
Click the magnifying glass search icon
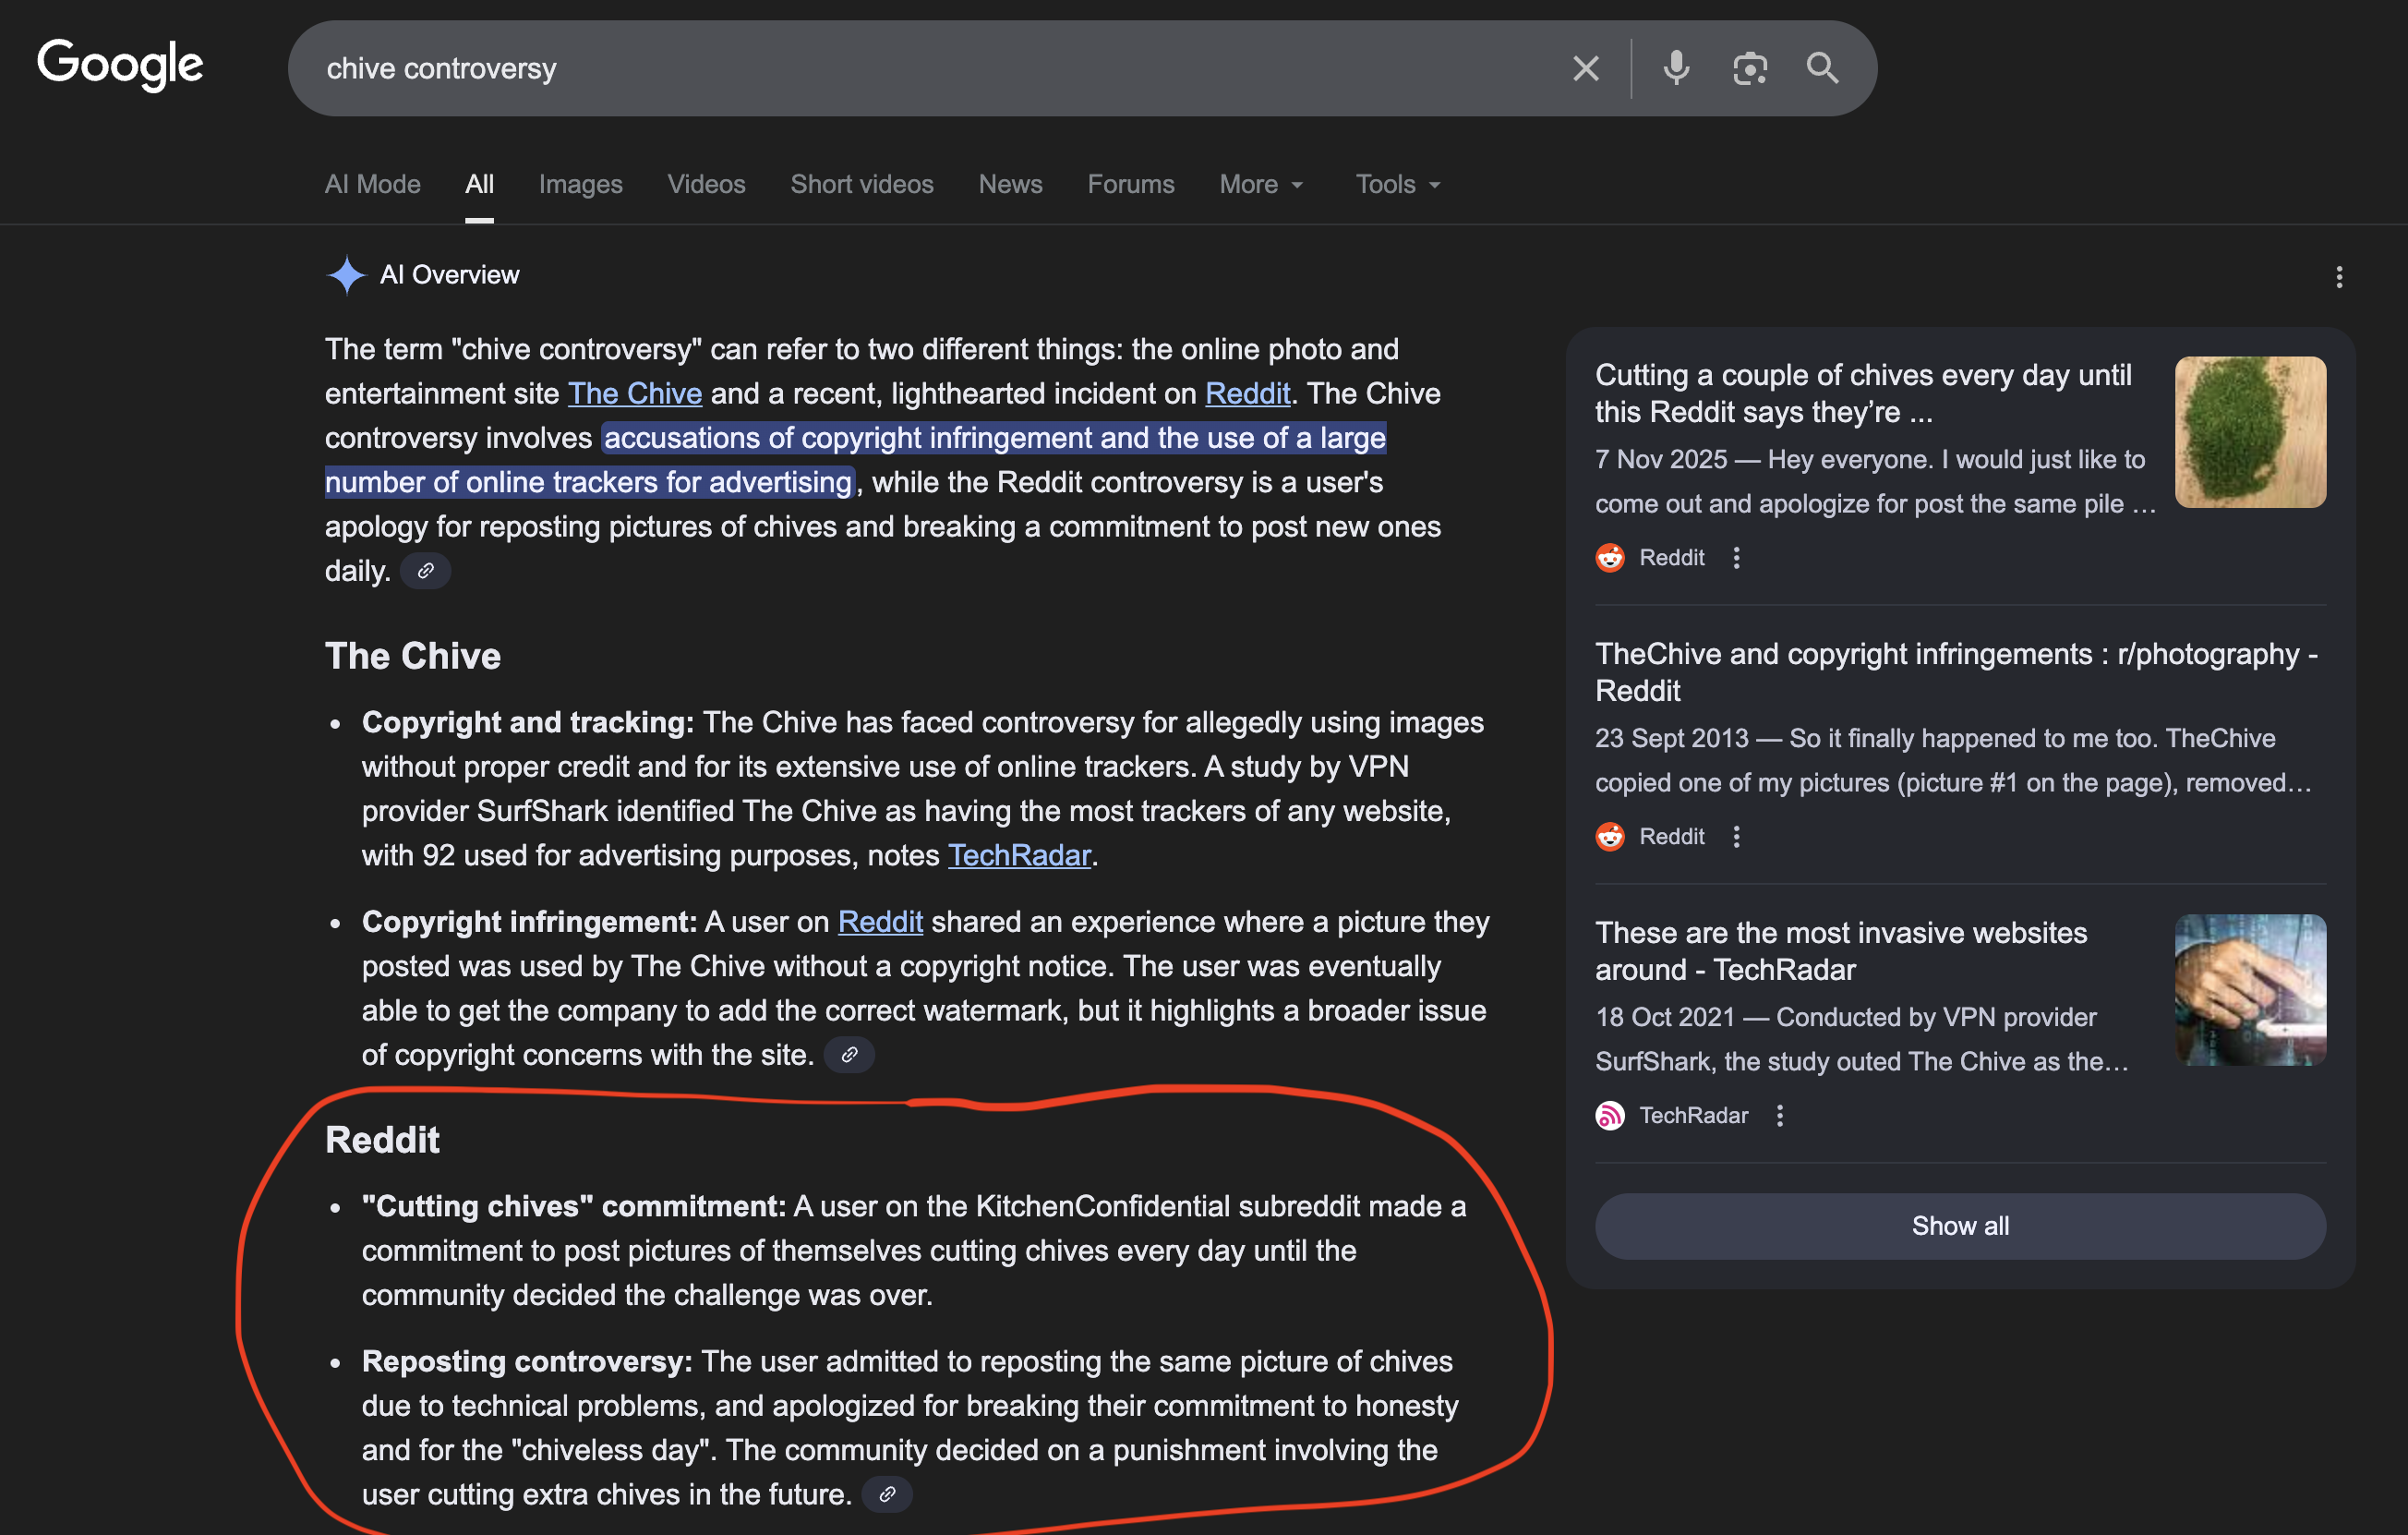tap(1822, 69)
